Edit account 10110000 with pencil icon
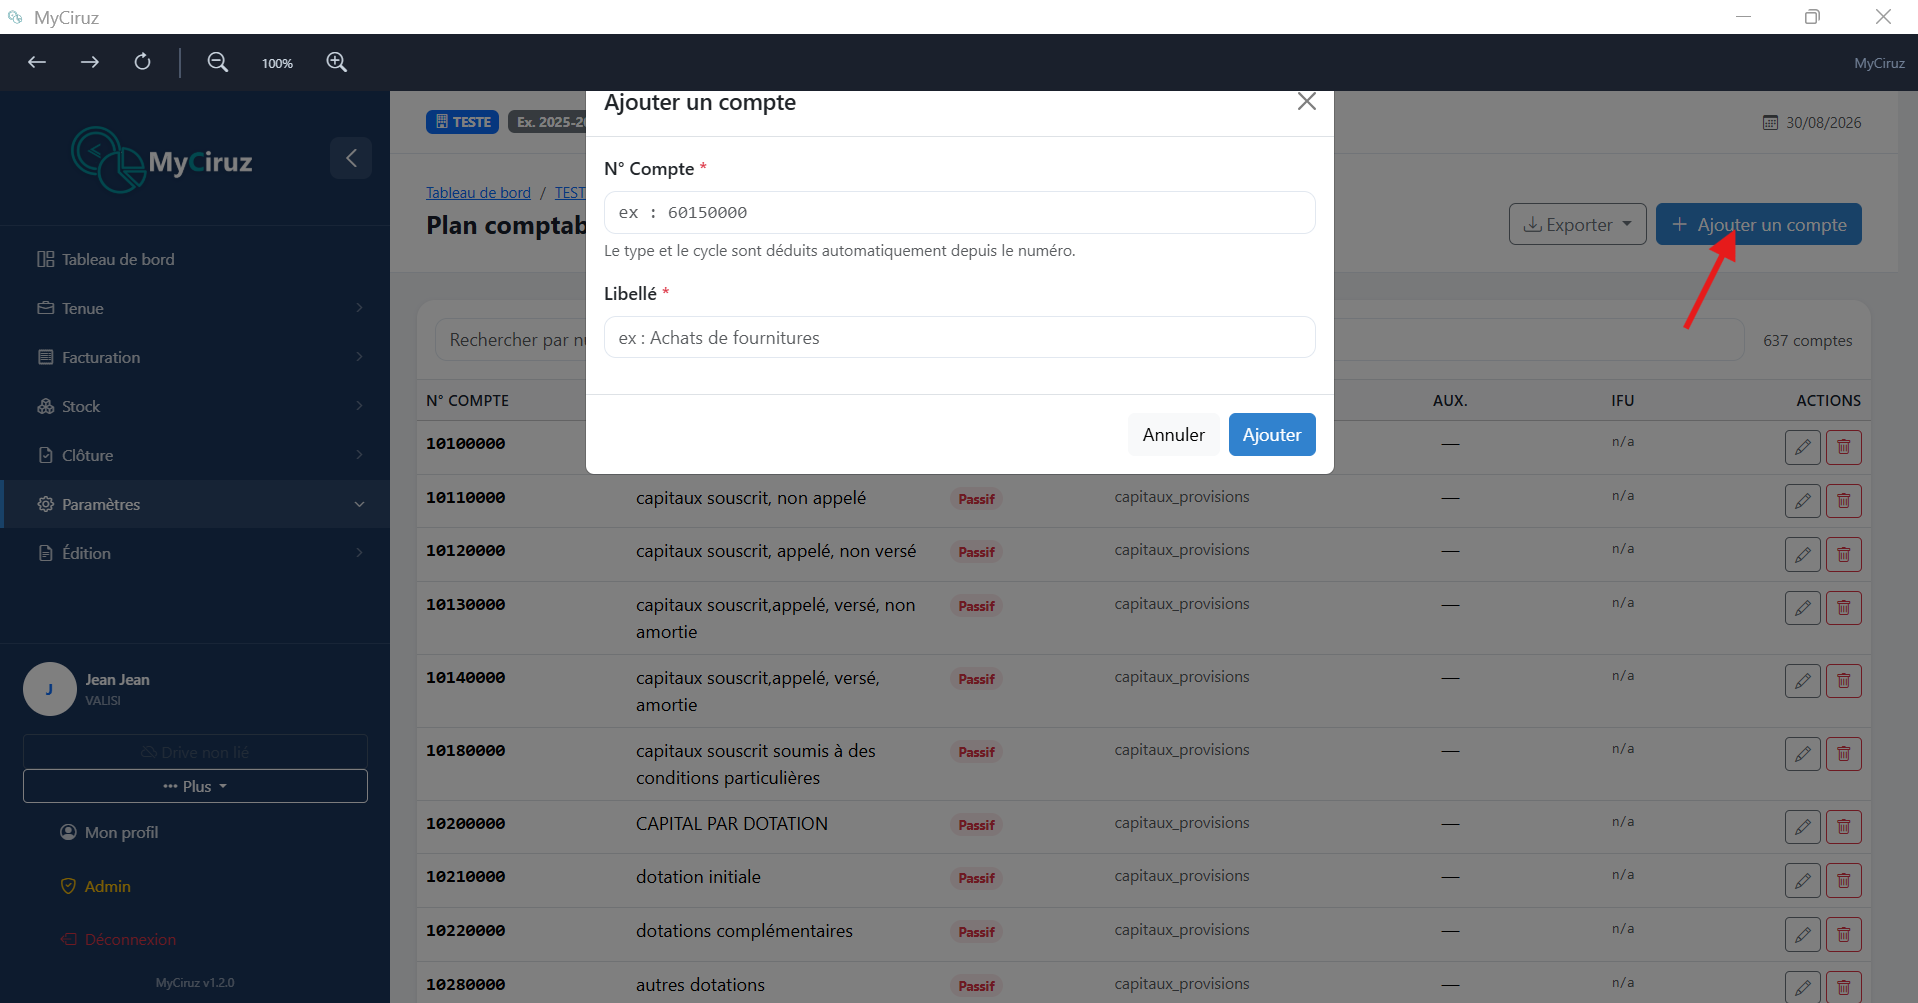Viewport: 1918px width, 1003px height. pos(1802,501)
